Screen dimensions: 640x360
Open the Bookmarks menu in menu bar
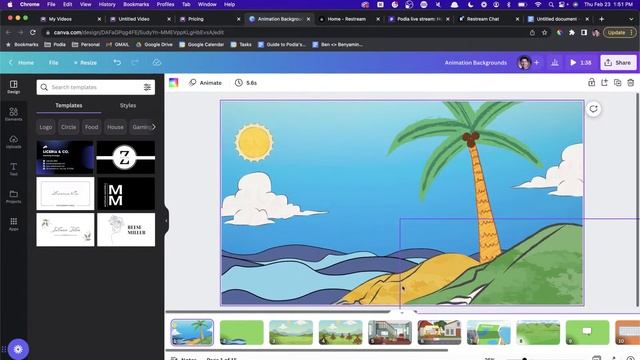136,4
